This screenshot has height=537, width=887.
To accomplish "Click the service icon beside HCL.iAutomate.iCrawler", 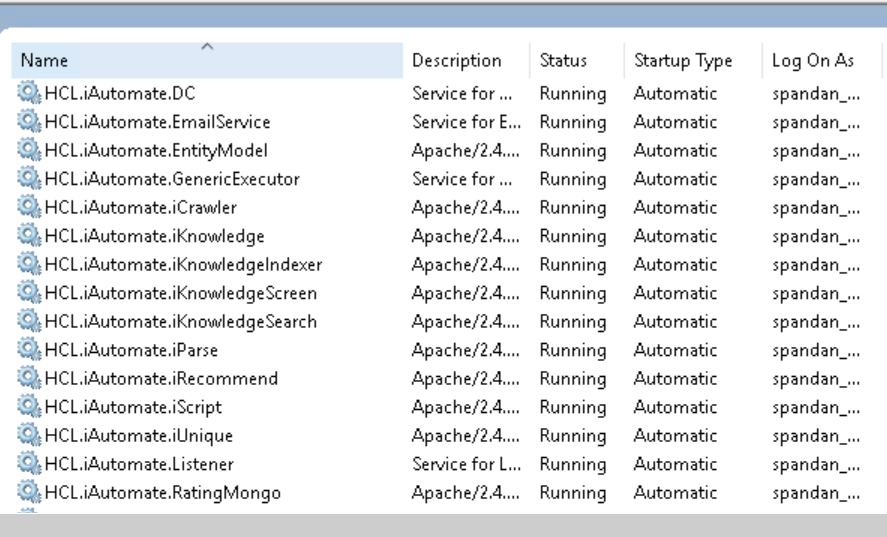I will tap(29, 207).
